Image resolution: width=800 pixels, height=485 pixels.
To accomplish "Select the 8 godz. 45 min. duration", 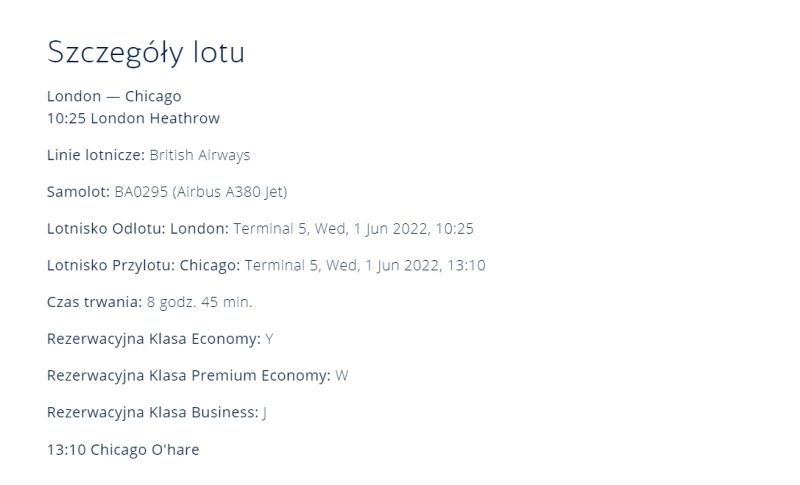I will pyautogui.click(x=199, y=302).
